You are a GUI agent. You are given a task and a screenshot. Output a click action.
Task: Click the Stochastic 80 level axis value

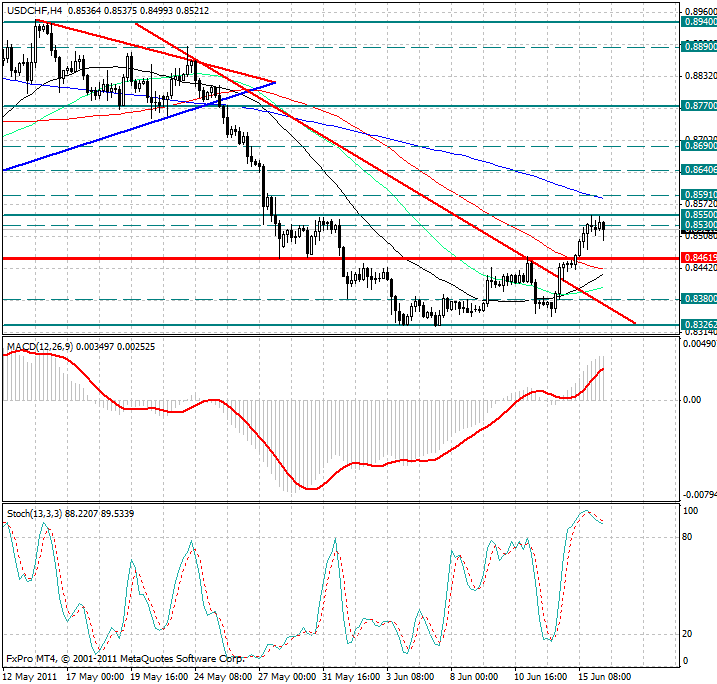pyautogui.click(x=687, y=537)
